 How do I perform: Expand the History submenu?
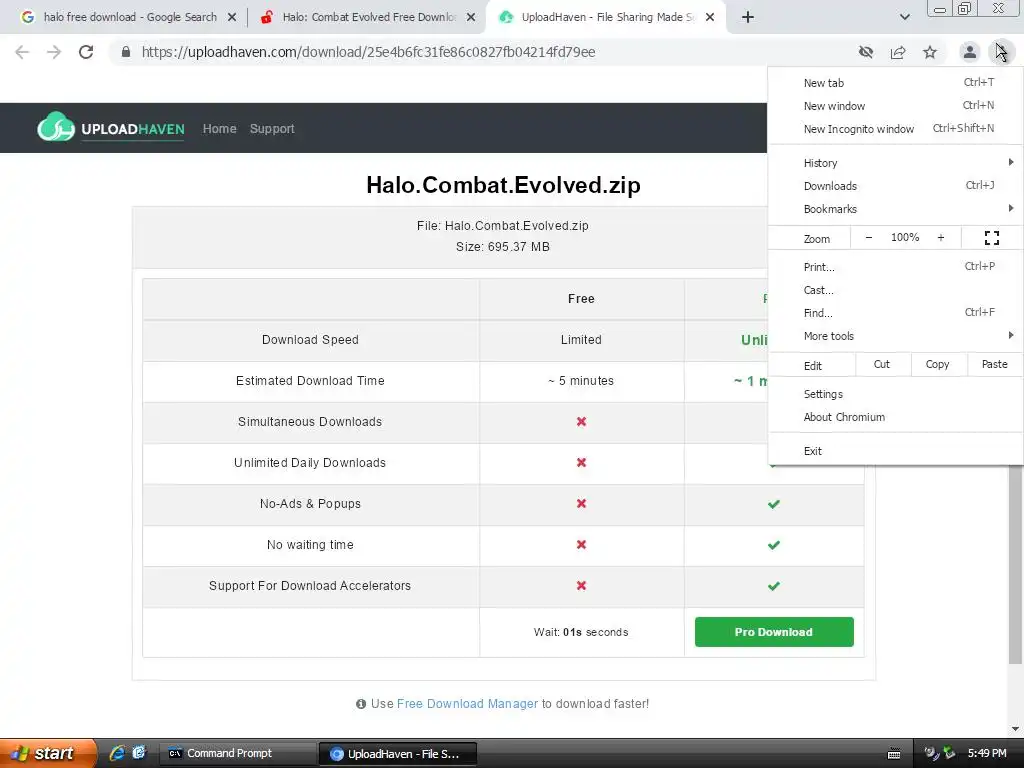point(895,163)
